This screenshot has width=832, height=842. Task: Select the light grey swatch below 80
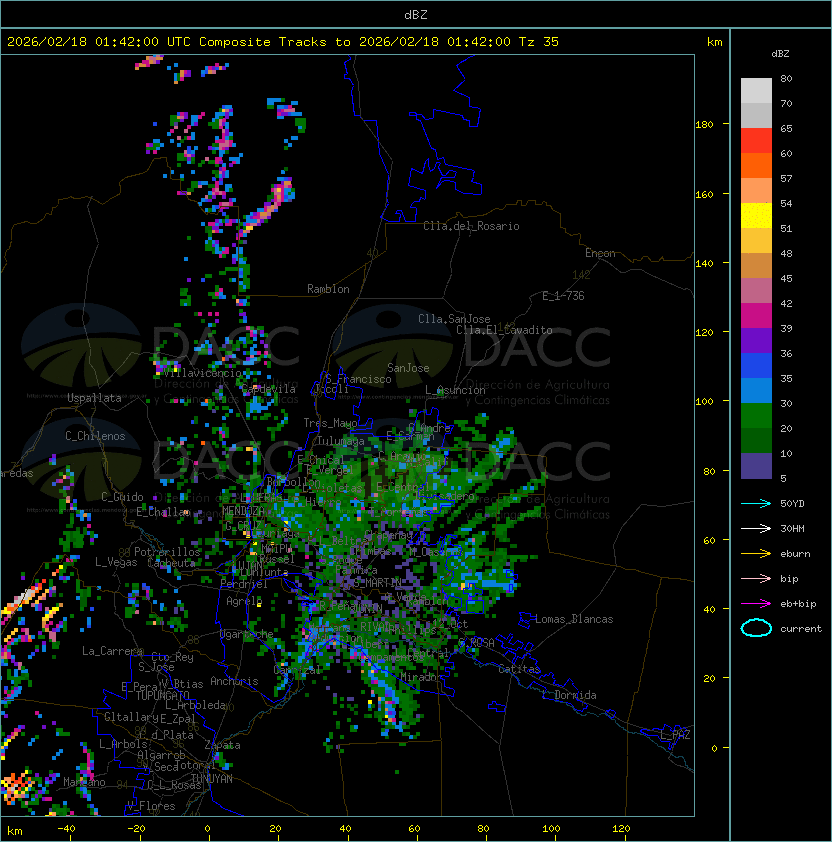756,90
